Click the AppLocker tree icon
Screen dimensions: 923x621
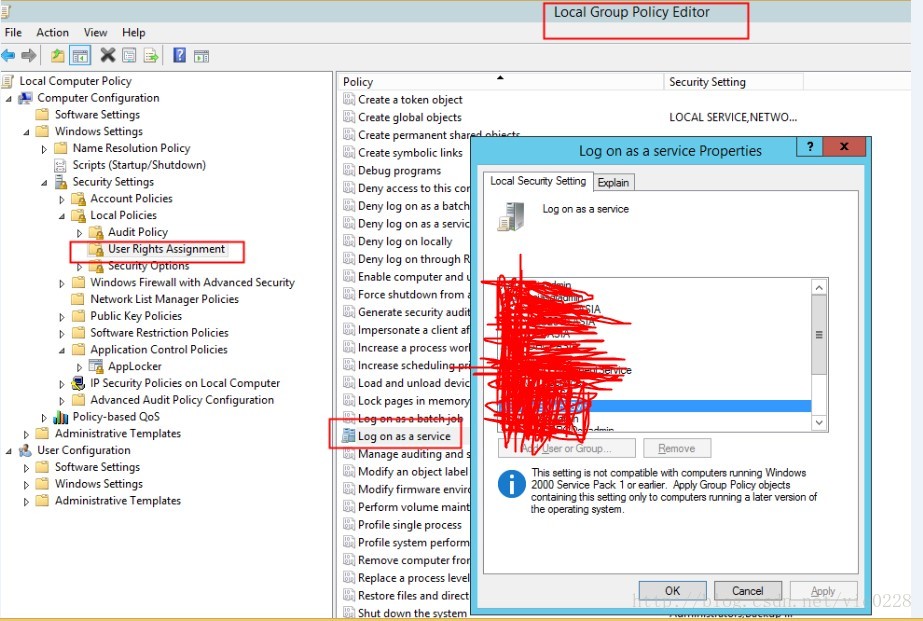point(96,366)
